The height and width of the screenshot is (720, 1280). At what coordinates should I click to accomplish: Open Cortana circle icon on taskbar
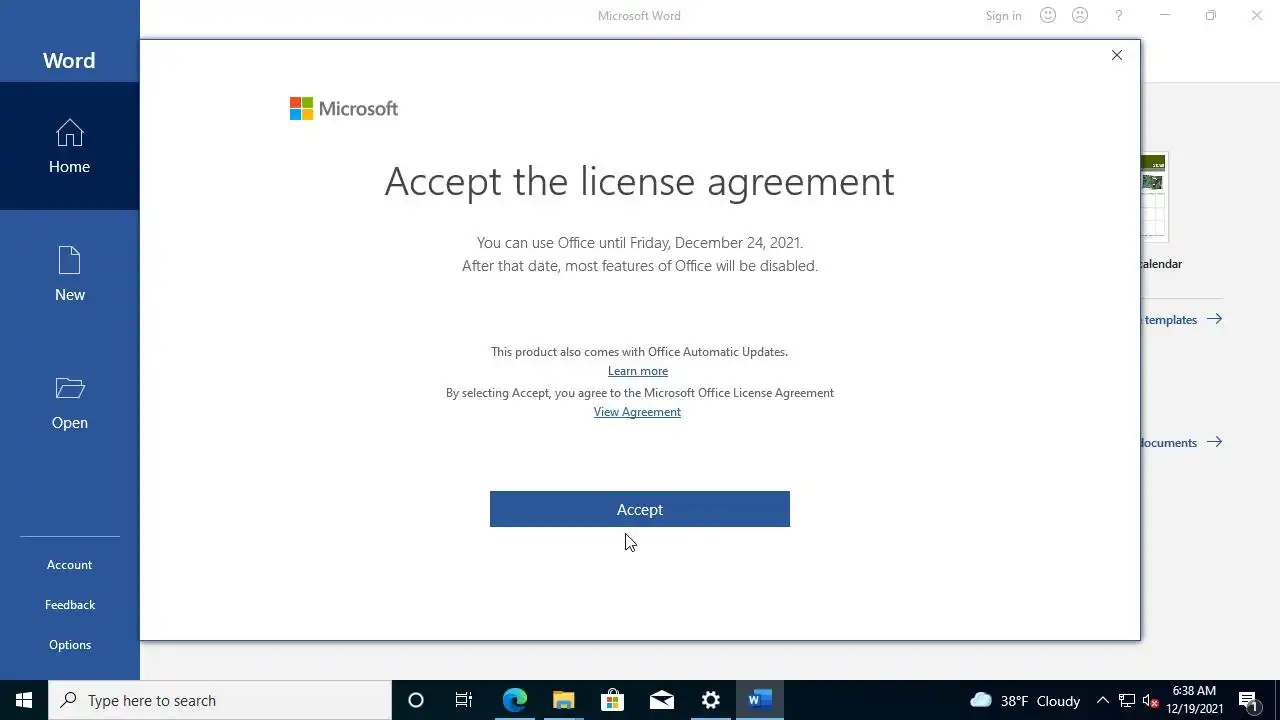tap(416, 700)
